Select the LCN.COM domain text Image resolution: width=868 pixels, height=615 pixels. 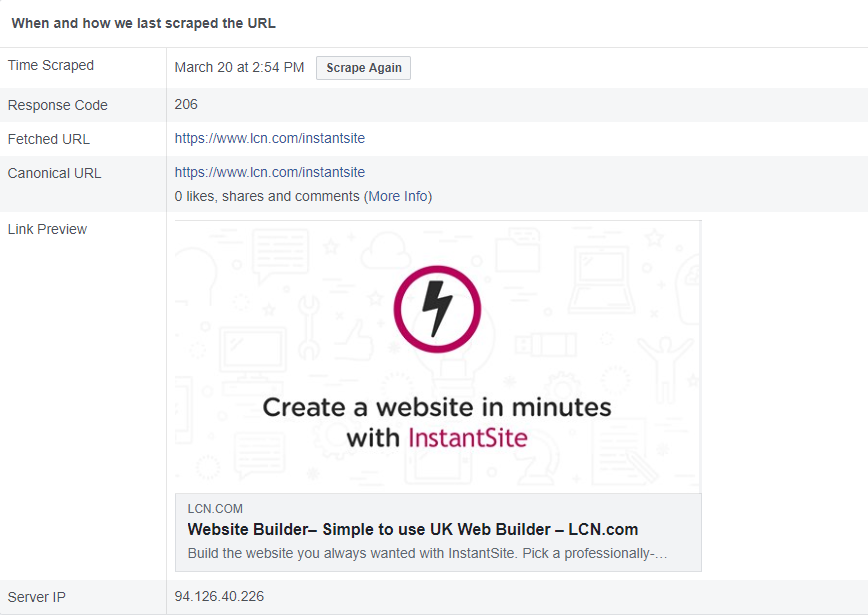215,509
